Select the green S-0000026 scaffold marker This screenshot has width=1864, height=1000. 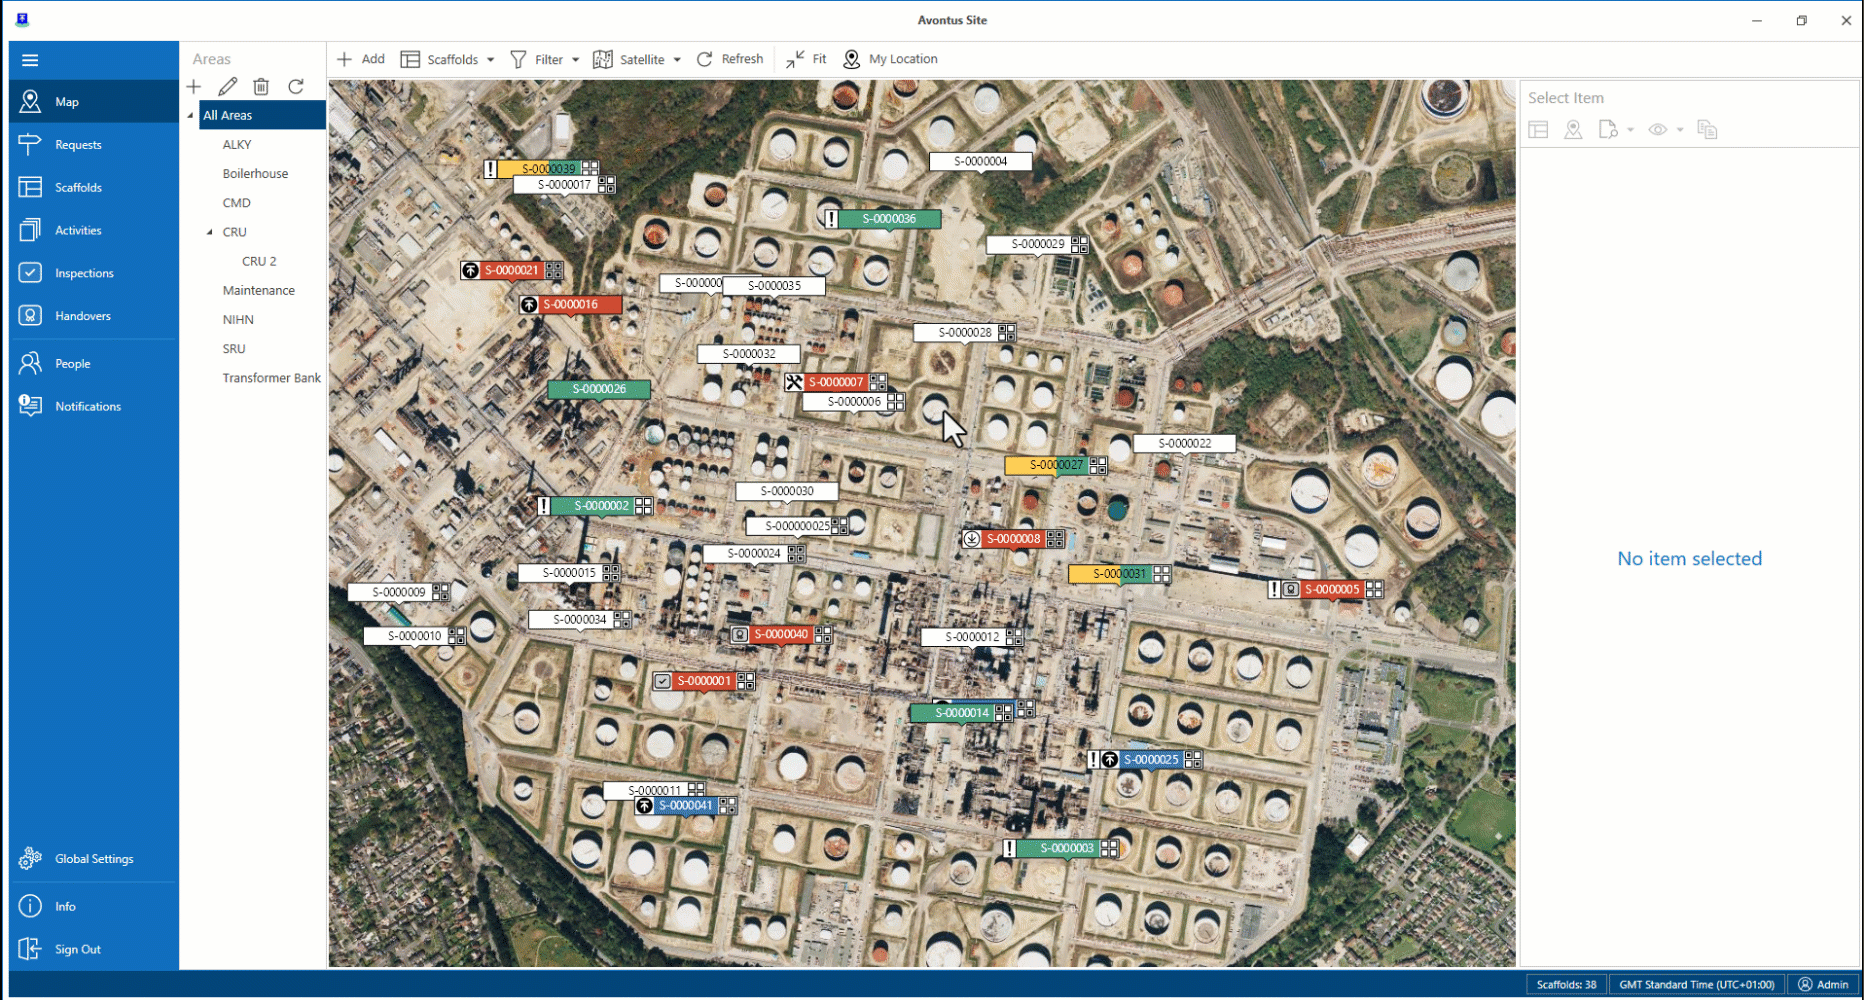599,389
